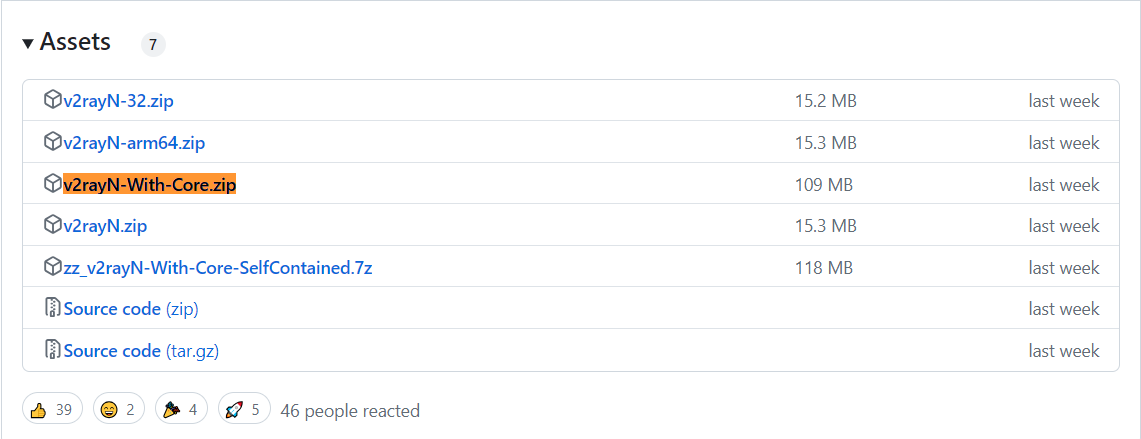Click the archive icon beside Source code (tar.gz)
The height and width of the screenshot is (439, 1141).
pos(53,351)
